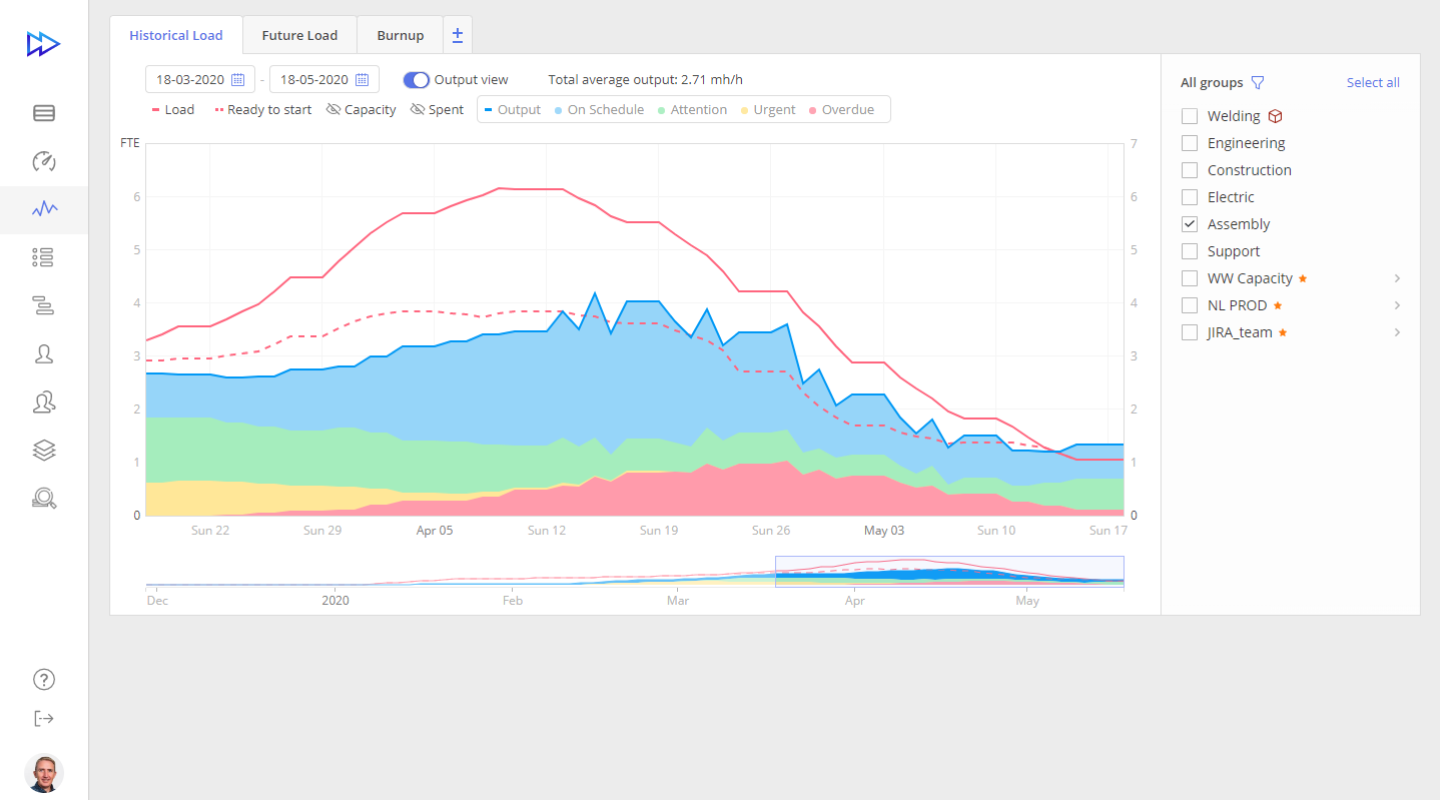The image size is (1440, 800).
Task: Click the stacked list icon in sidebar
Action: (x=44, y=113)
